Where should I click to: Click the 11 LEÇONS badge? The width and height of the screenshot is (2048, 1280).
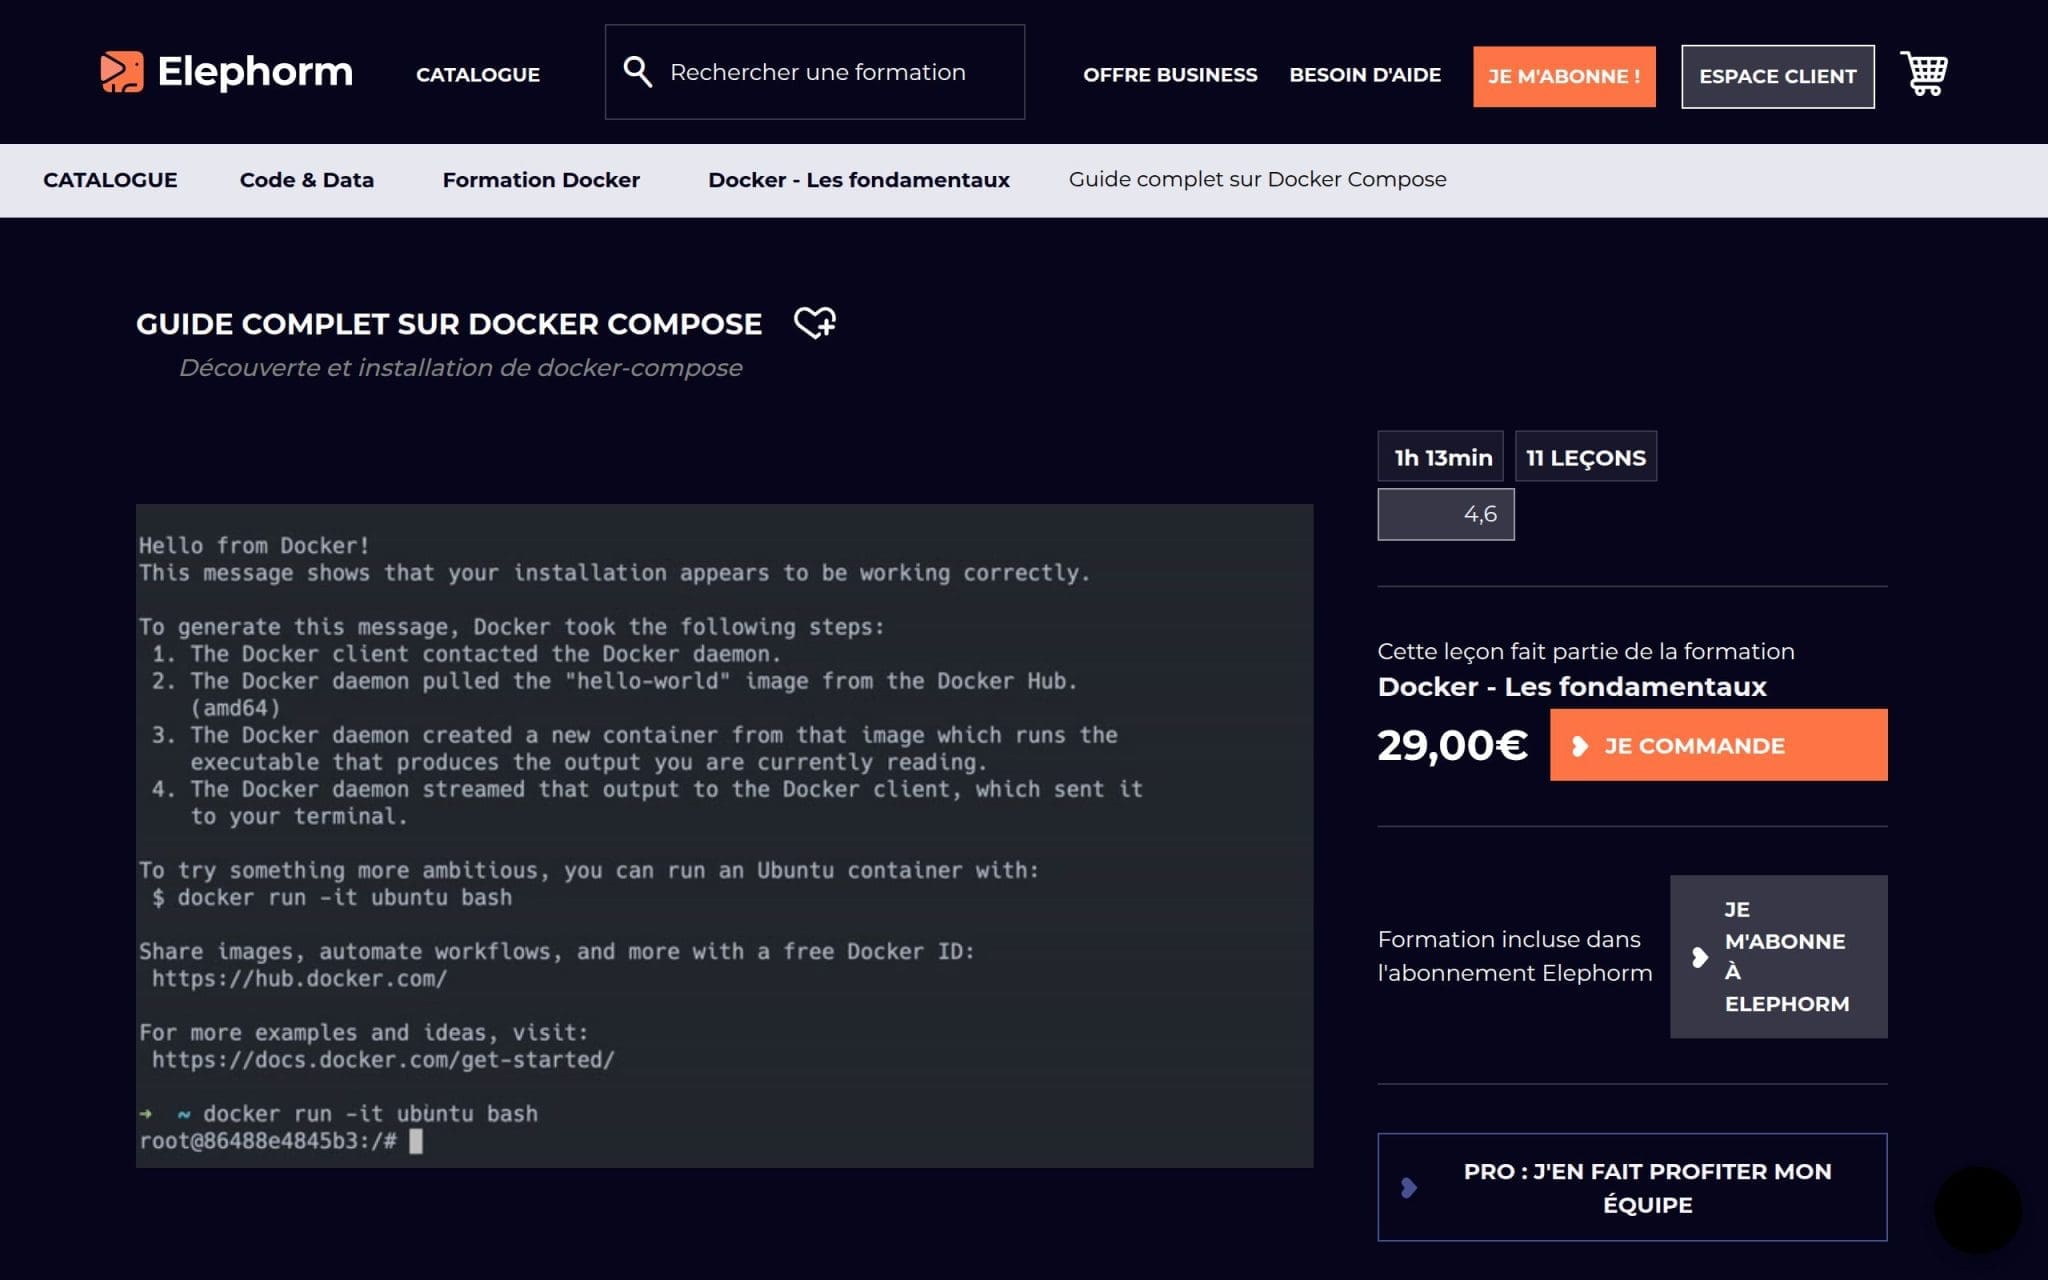coord(1586,457)
